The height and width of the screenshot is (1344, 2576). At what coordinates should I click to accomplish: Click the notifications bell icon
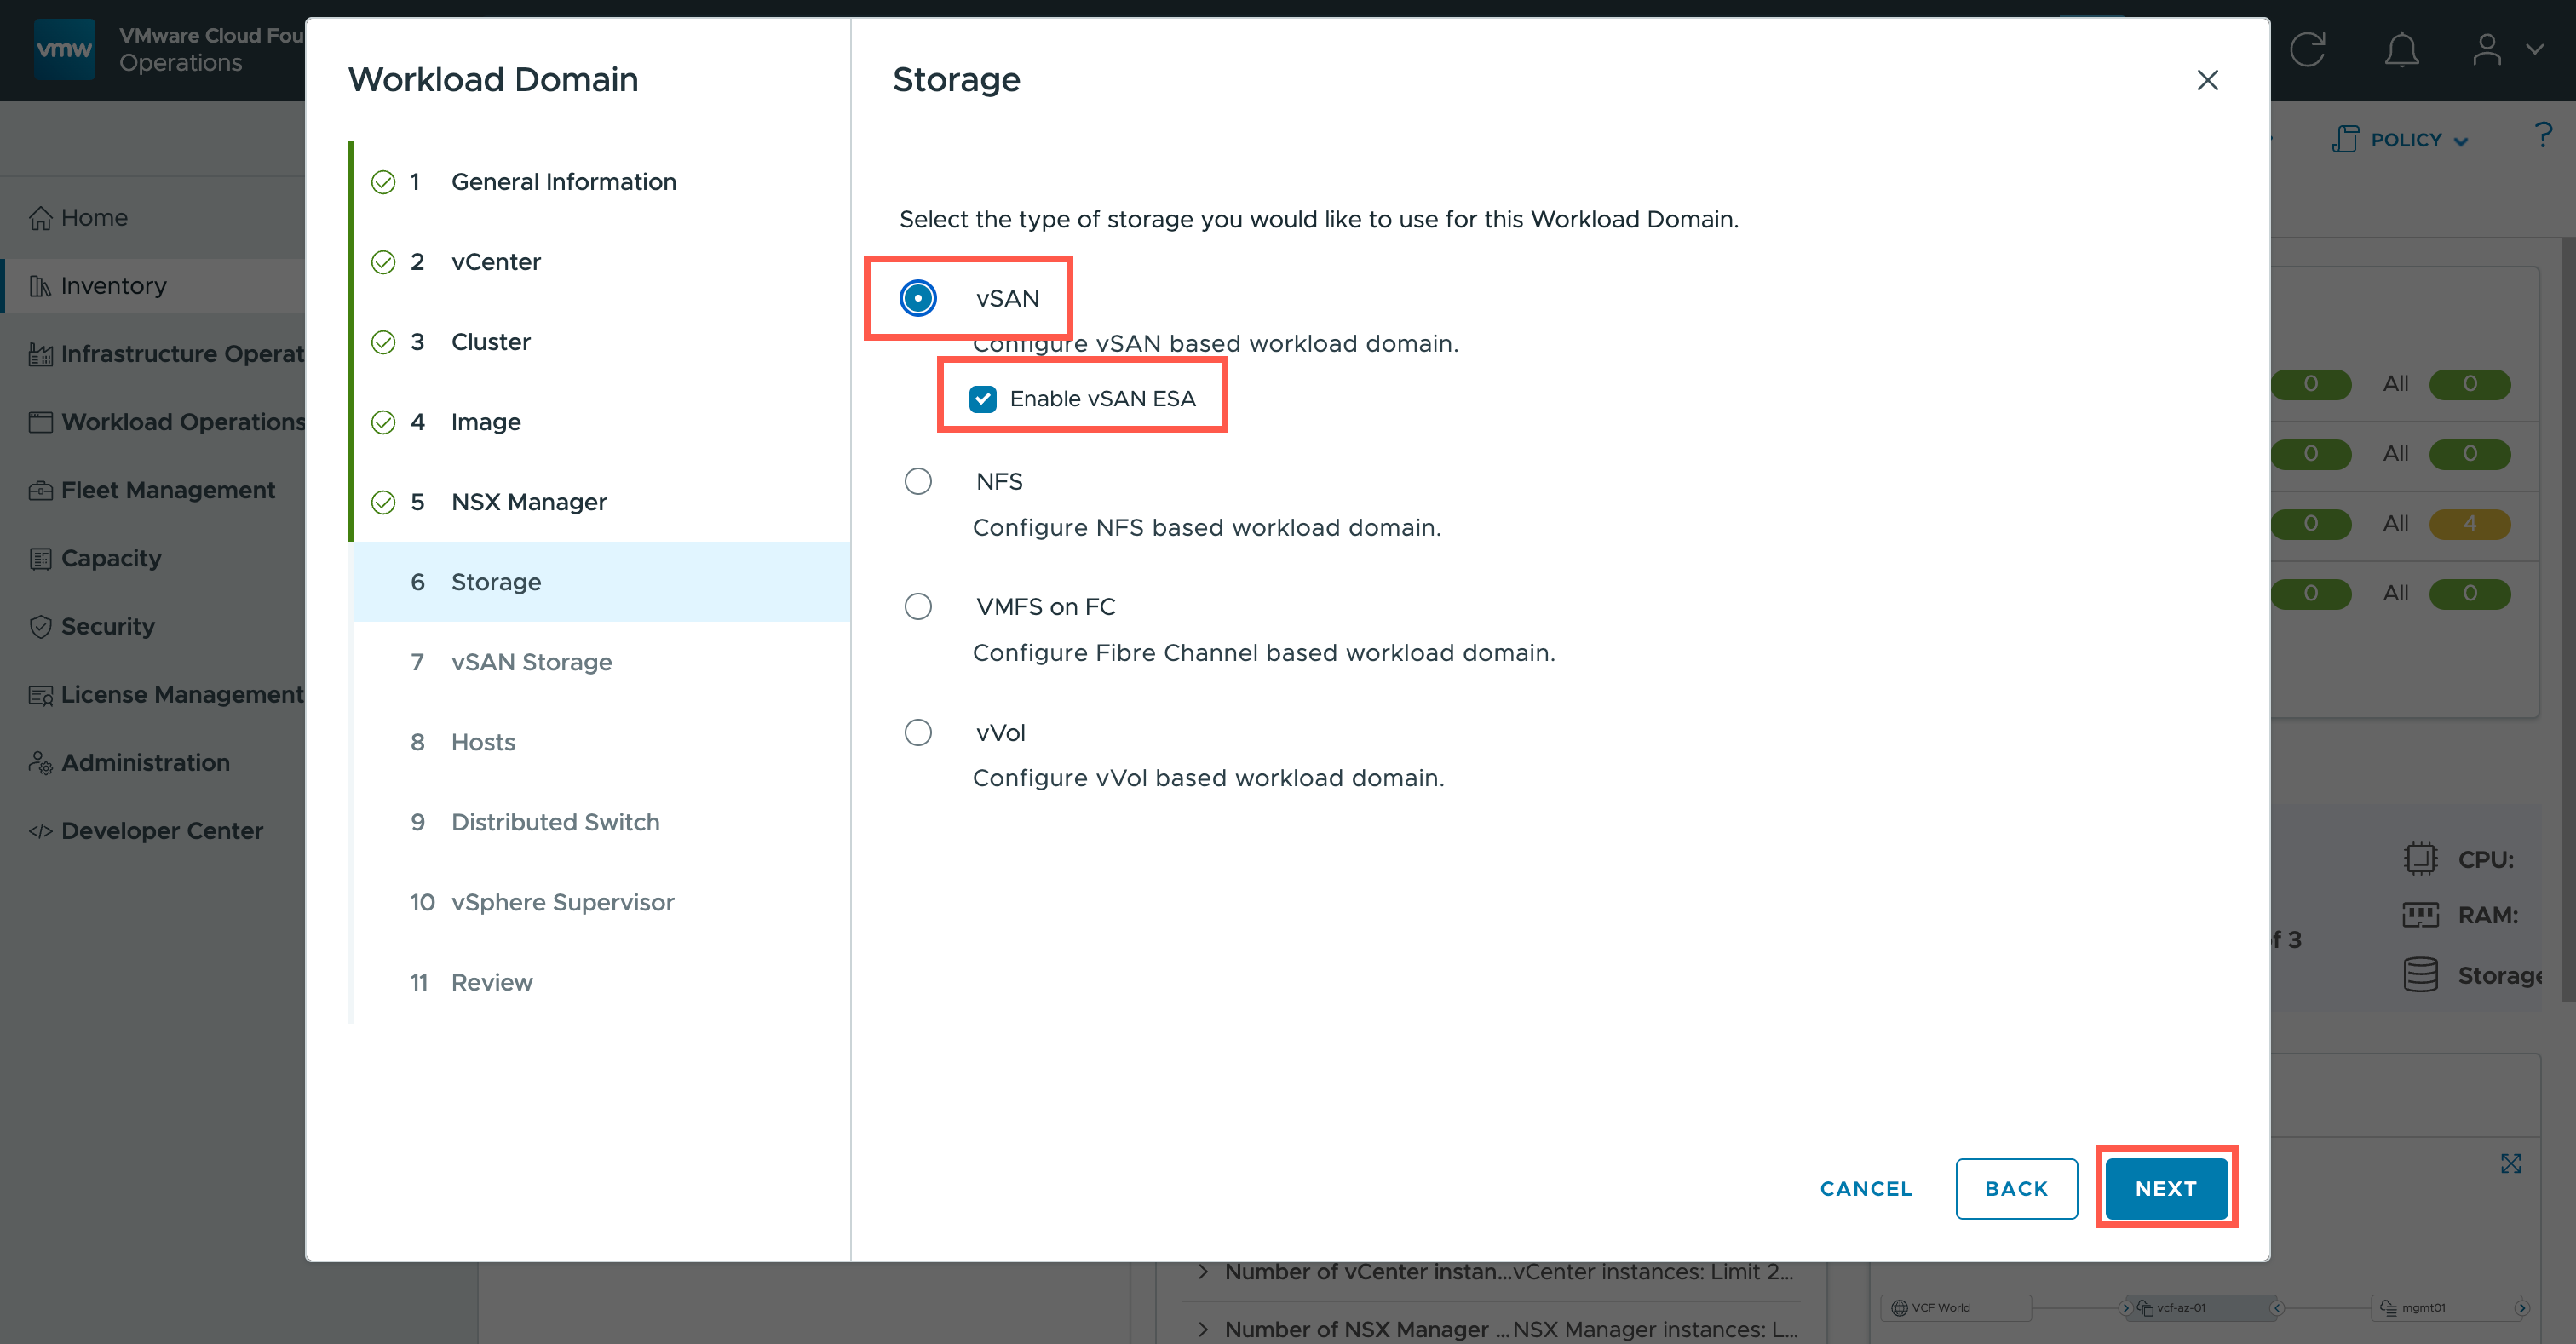click(x=2401, y=50)
